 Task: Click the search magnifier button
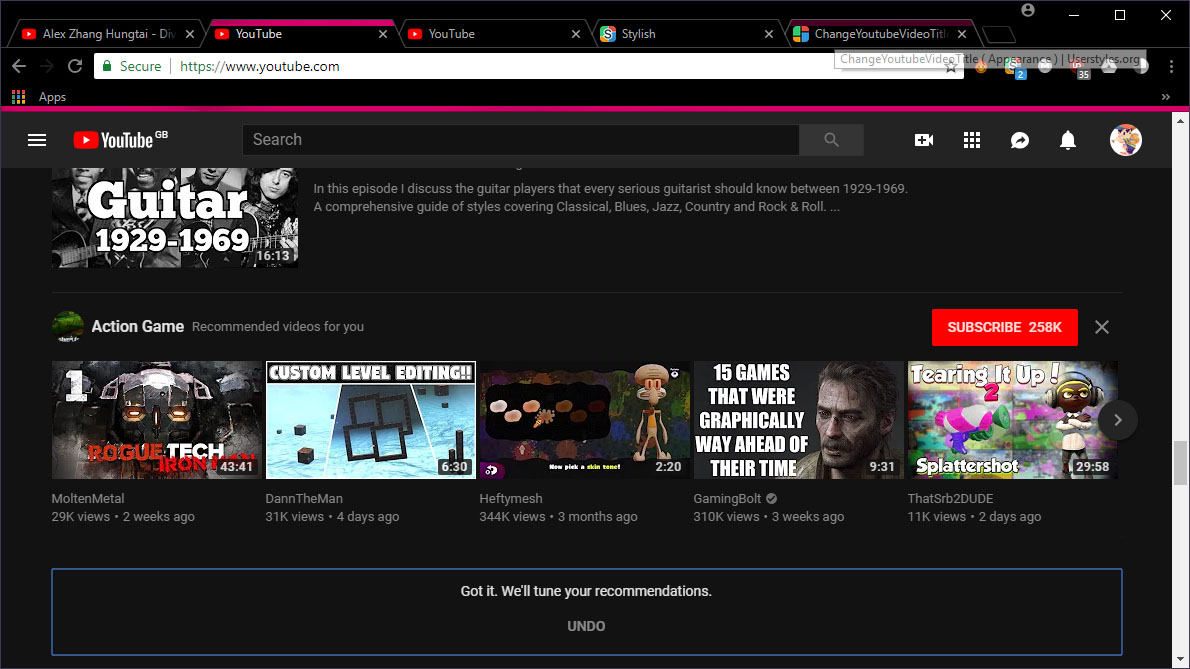pos(831,140)
